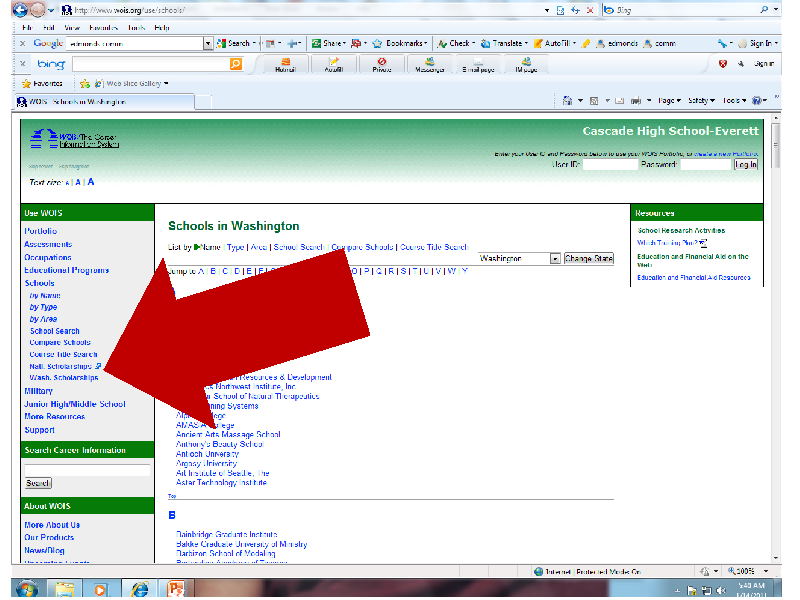
Task: Open the Military sidebar link
Action: click(39, 391)
